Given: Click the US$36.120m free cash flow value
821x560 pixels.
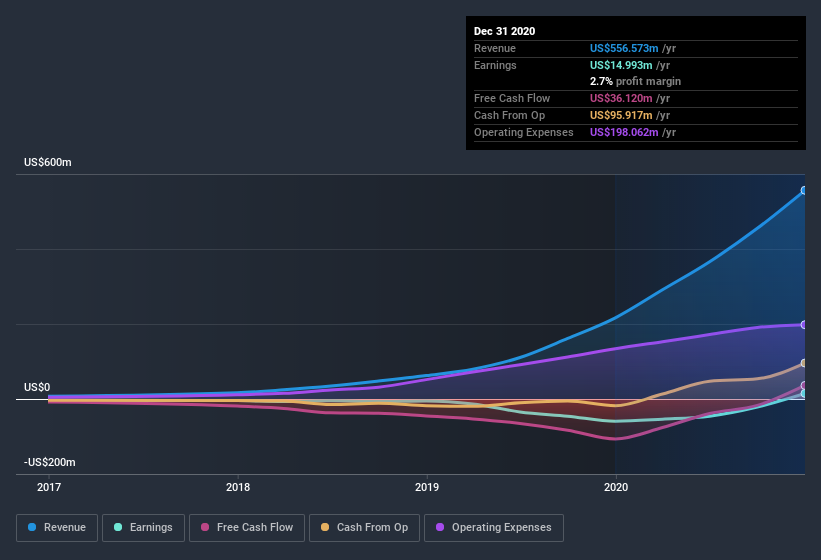Looking at the screenshot, I should (x=621, y=98).
